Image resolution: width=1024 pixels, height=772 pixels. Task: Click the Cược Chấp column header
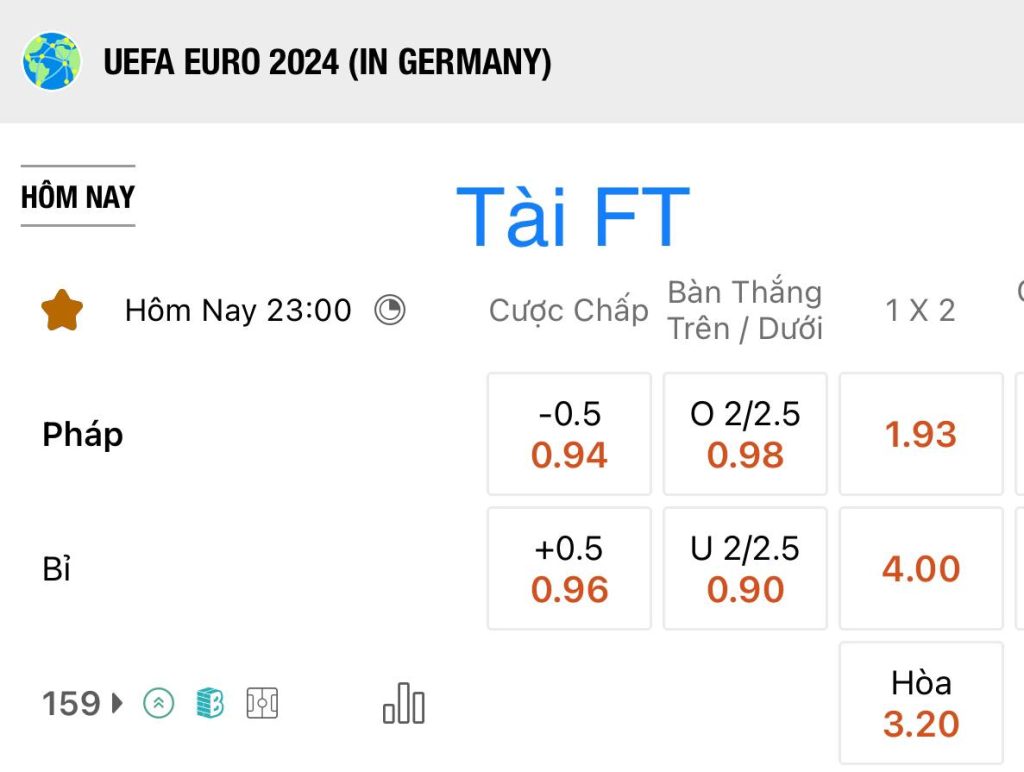coord(569,310)
